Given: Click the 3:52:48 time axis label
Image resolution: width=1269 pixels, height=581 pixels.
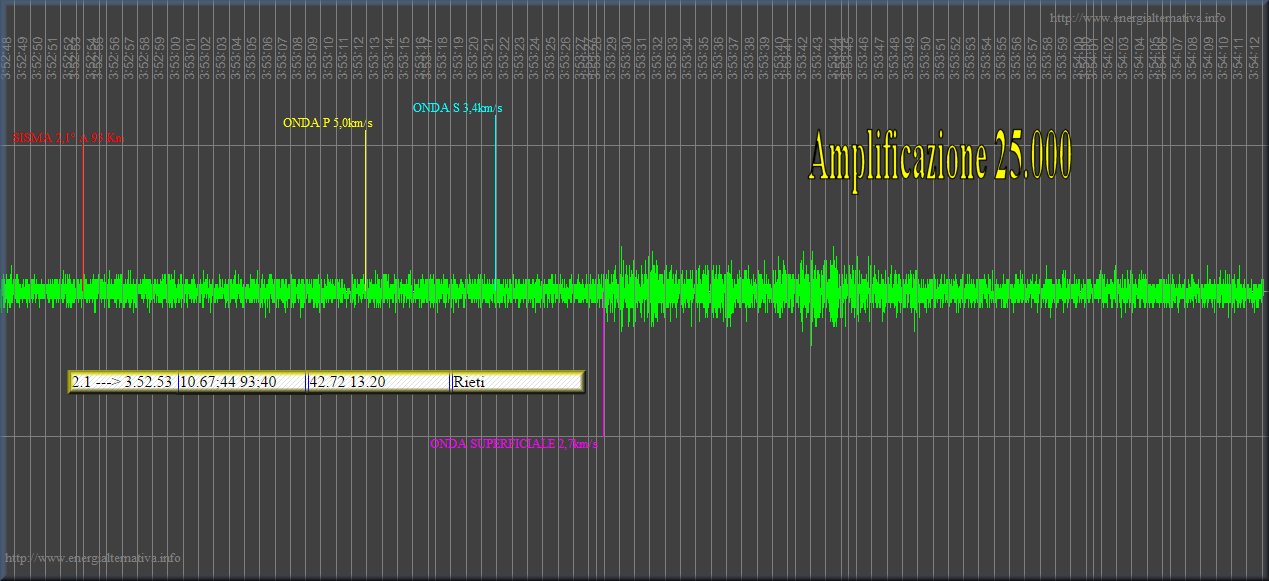Looking at the screenshot, I should point(8,57).
